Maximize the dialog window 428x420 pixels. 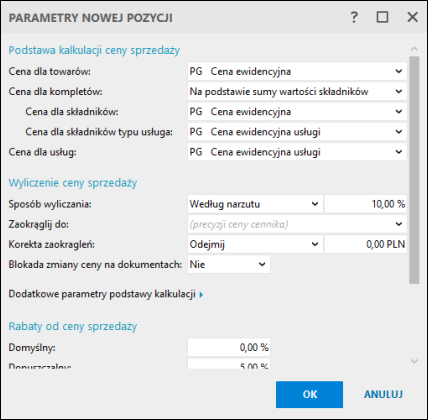click(382, 17)
